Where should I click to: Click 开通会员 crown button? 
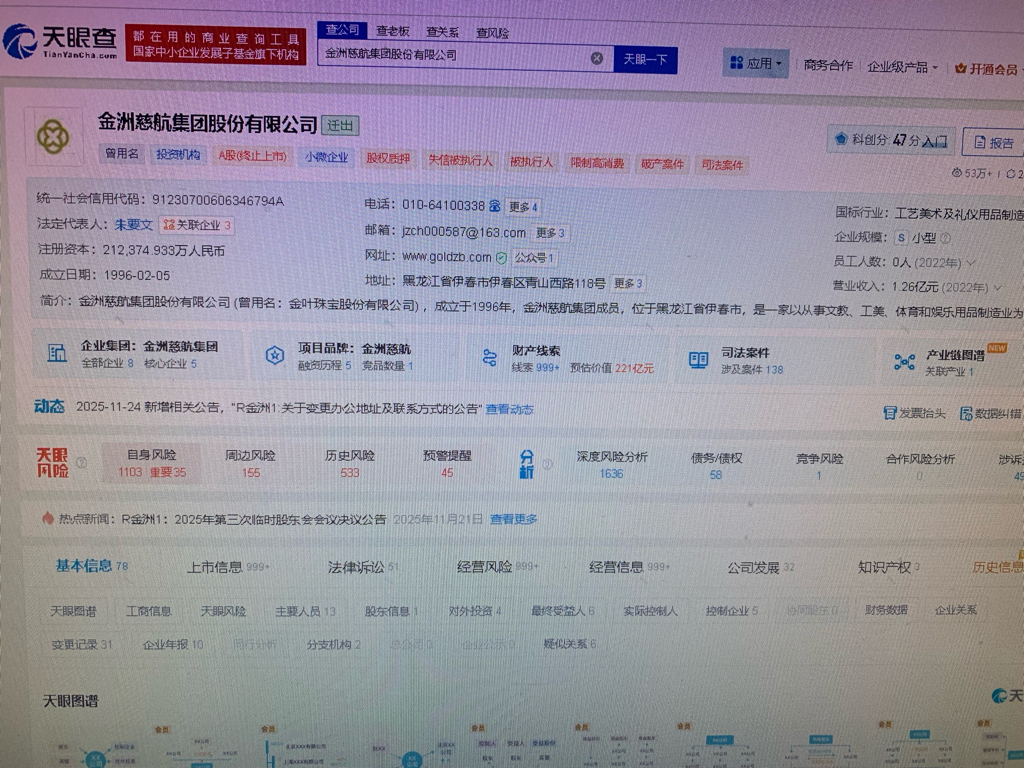(986, 69)
